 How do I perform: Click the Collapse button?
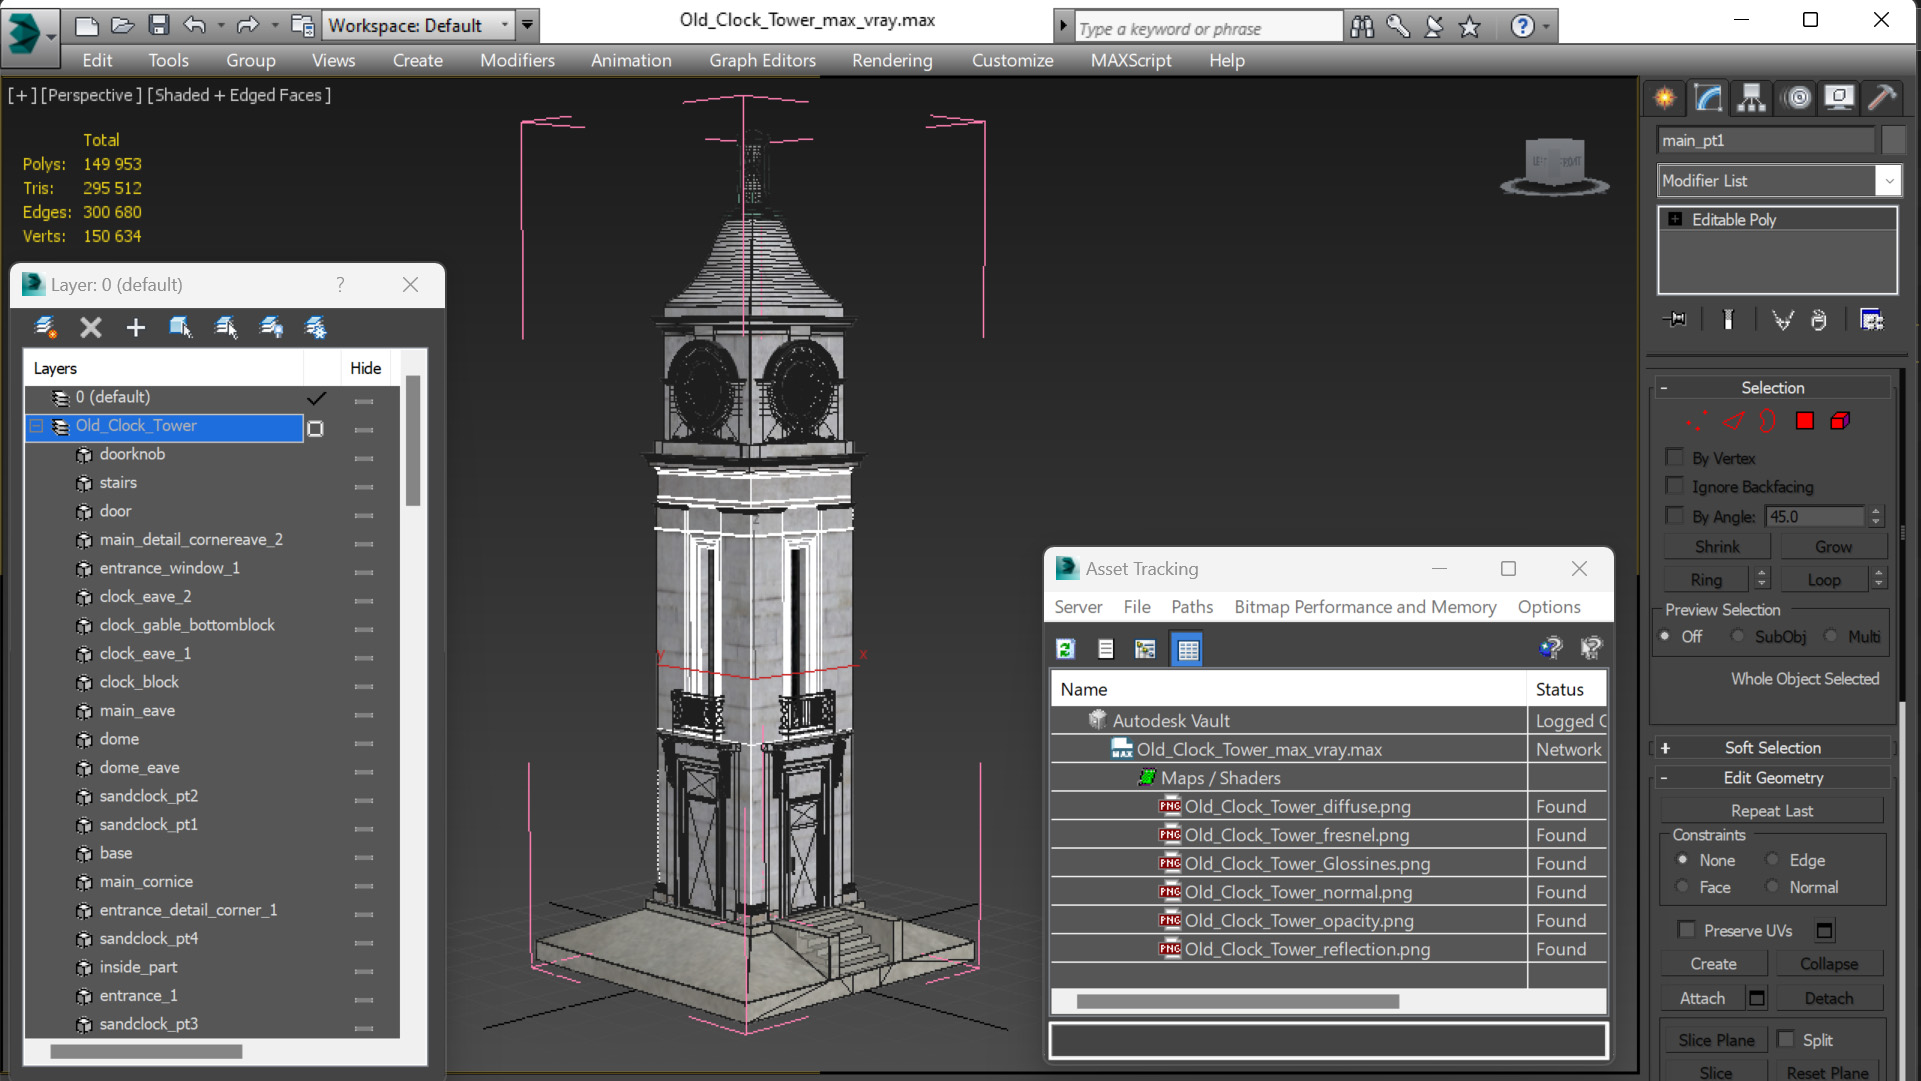(x=1829, y=964)
